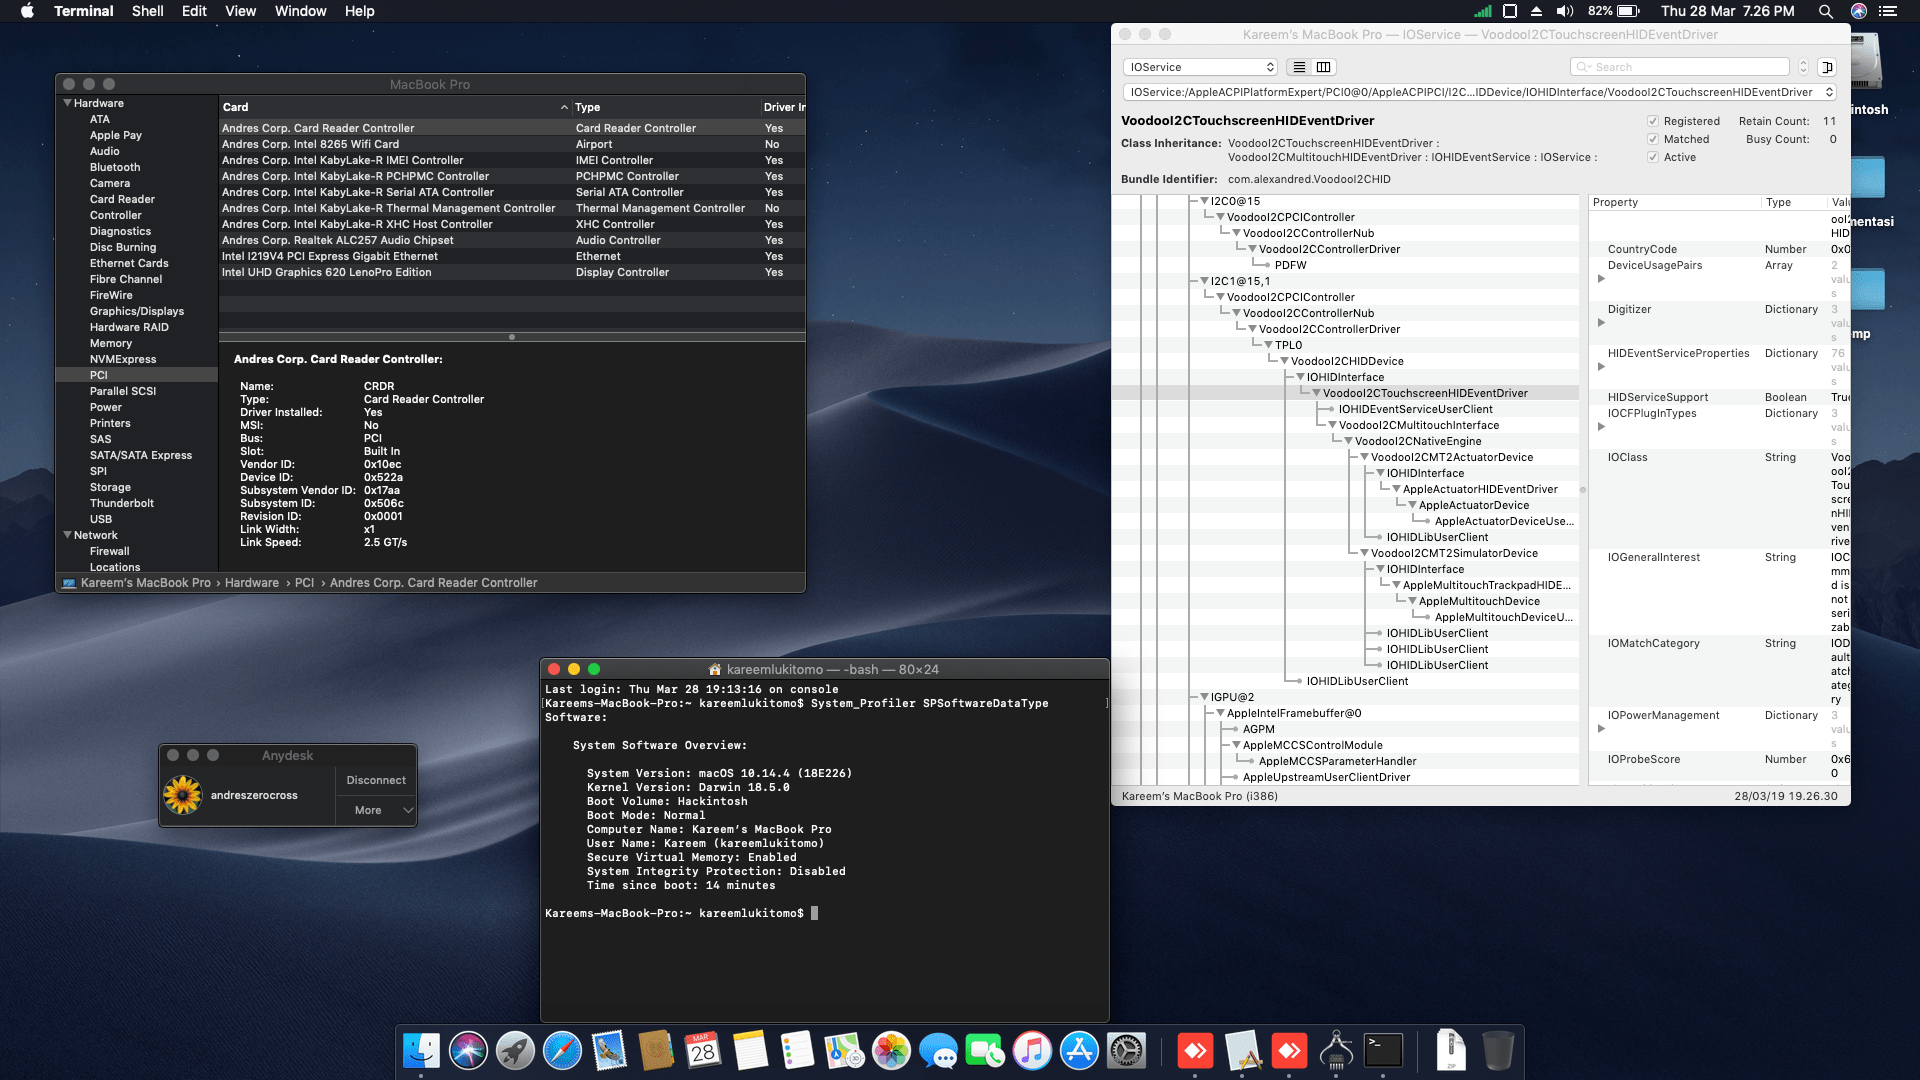This screenshot has height=1080, width=1920.
Task: Toggle the Registered checkbox
Action: pyautogui.click(x=1653, y=121)
